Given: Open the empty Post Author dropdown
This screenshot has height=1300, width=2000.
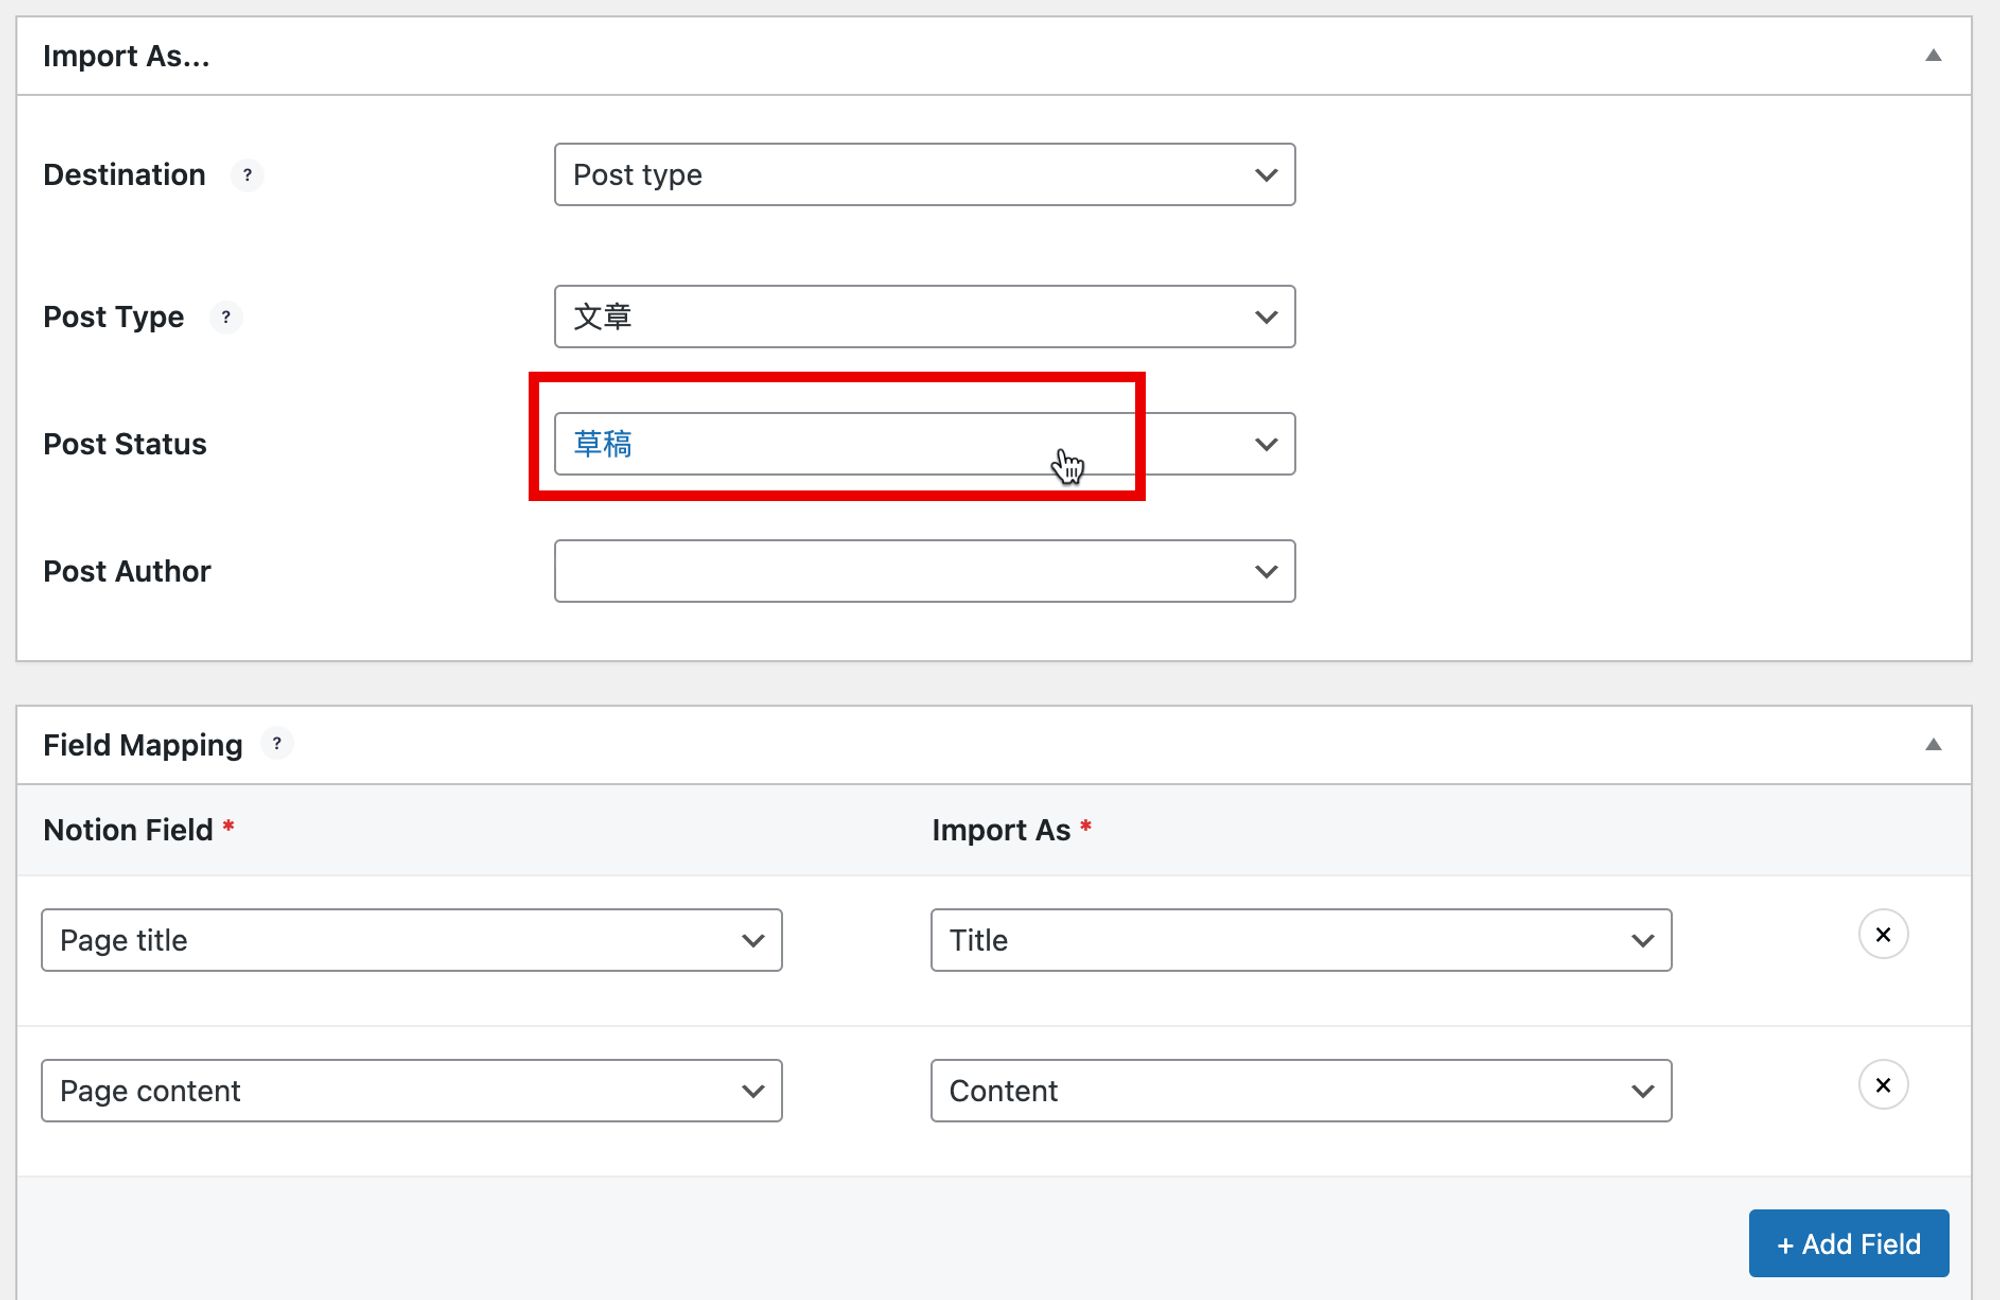Looking at the screenshot, I should click(x=924, y=571).
